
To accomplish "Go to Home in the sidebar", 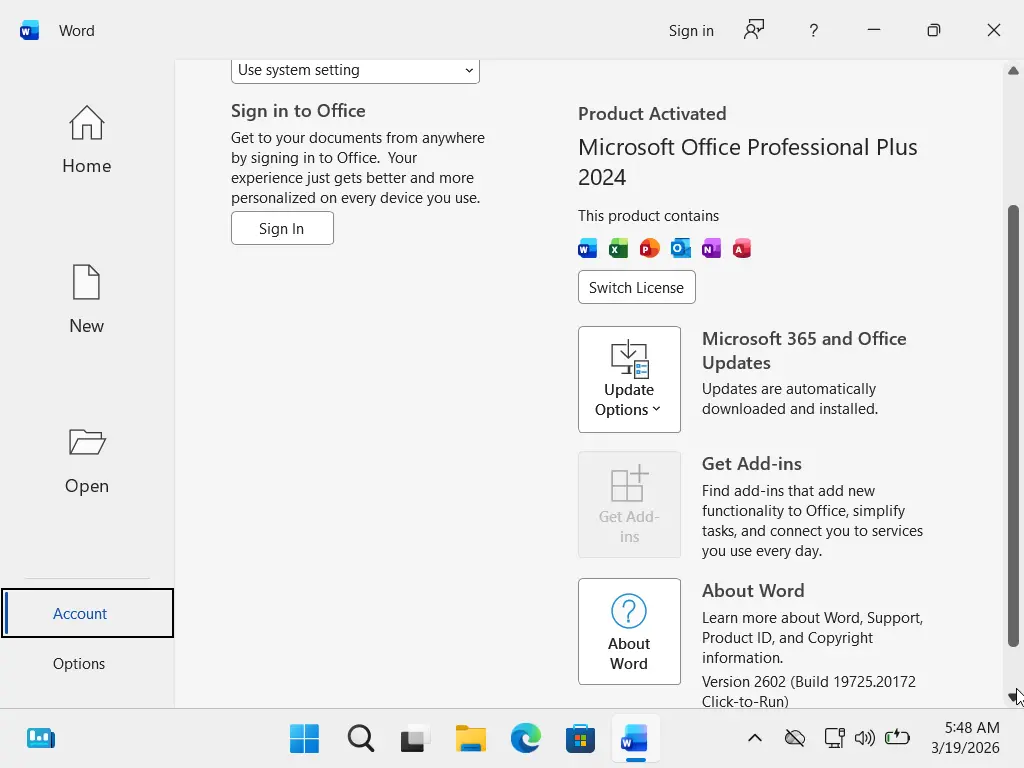I will (87, 140).
